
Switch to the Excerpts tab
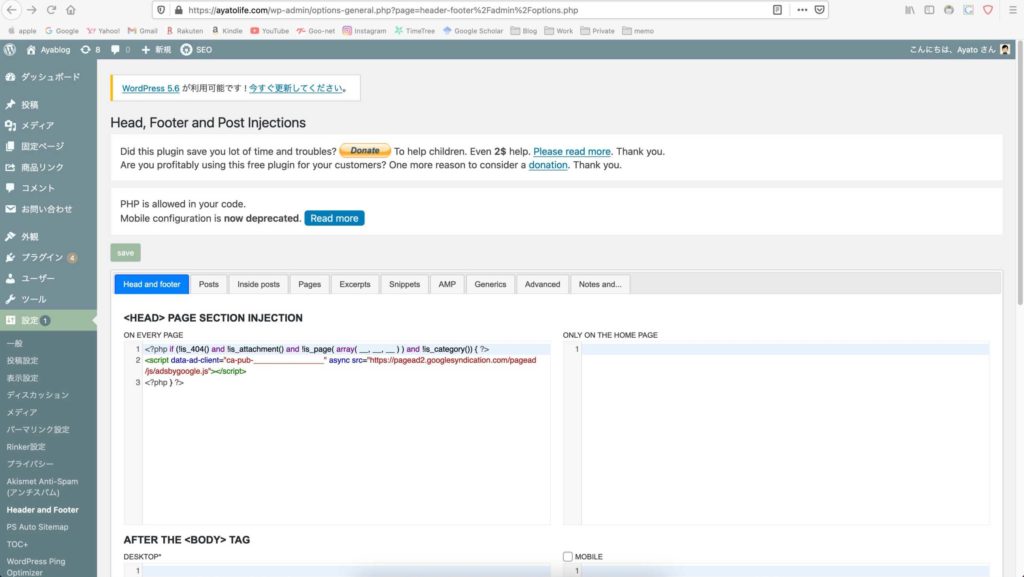[355, 284]
